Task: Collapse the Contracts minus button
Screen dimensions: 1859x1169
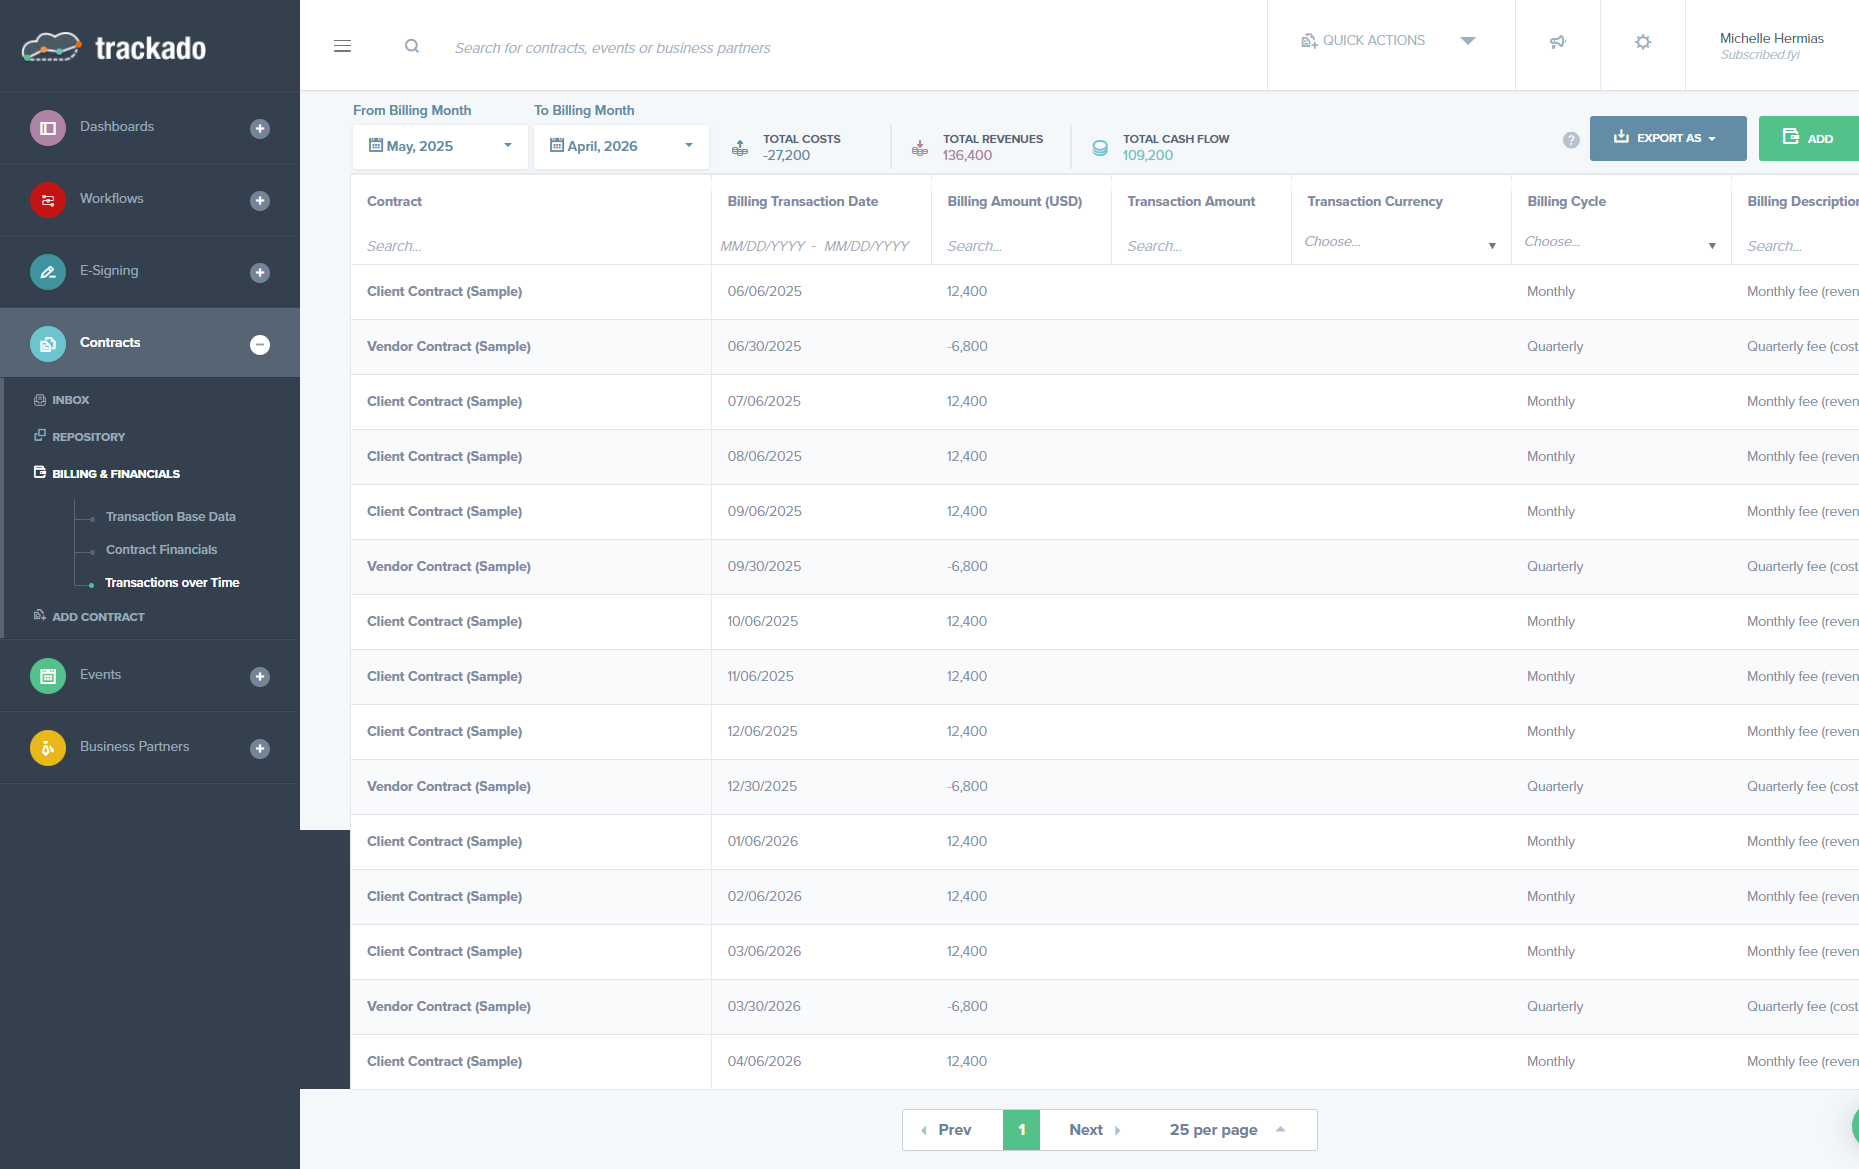Action: tap(260, 344)
